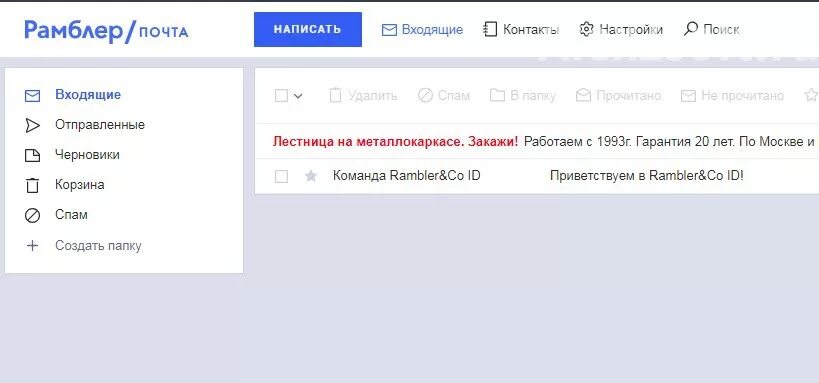819x383 pixels.
Task: Select Входящие folder in the sidebar
Action: pos(88,95)
